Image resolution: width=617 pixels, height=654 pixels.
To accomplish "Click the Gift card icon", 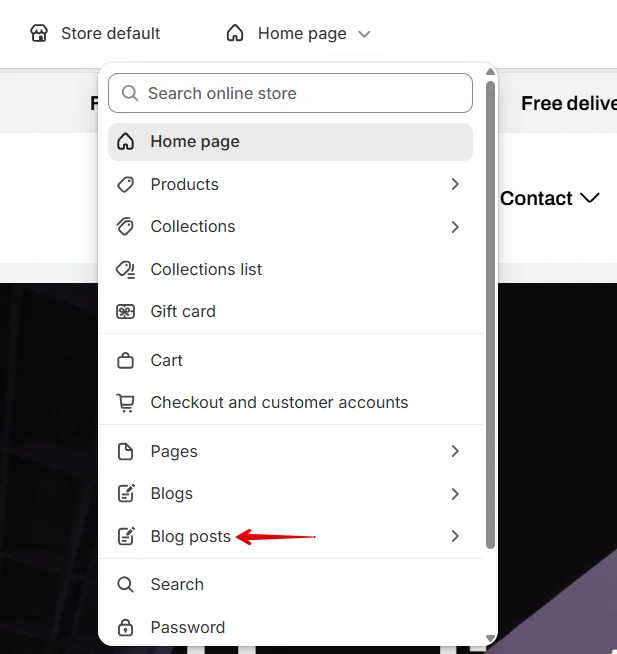I will click(x=126, y=312).
